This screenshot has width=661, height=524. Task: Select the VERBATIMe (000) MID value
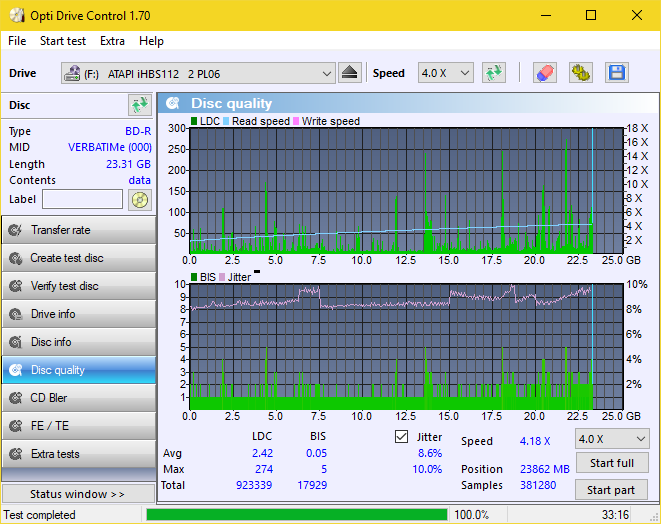click(x=110, y=147)
